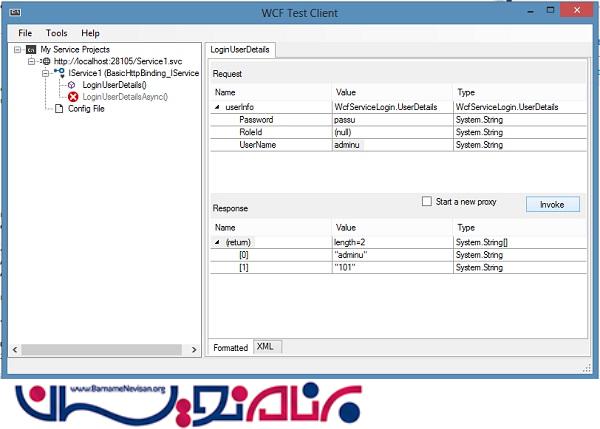Image resolution: width=600 pixels, height=429 pixels.
Task: Switch to the Formatted view tab
Action: tap(230, 347)
